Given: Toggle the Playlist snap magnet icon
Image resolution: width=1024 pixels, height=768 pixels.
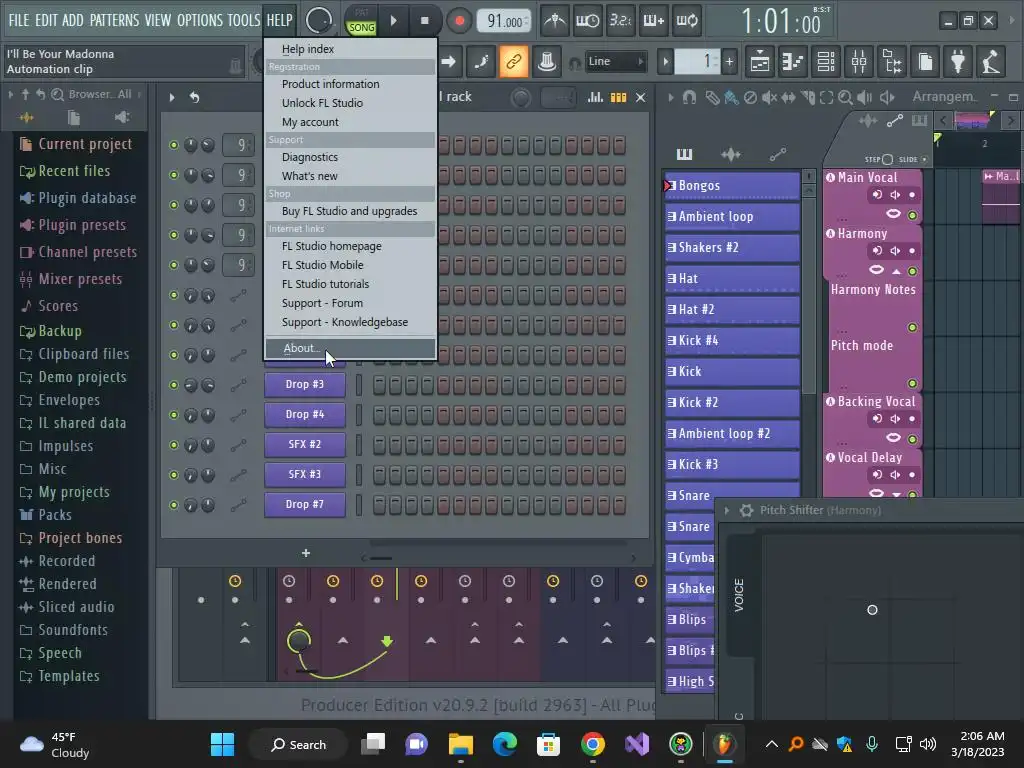Looking at the screenshot, I should pyautogui.click(x=690, y=97).
